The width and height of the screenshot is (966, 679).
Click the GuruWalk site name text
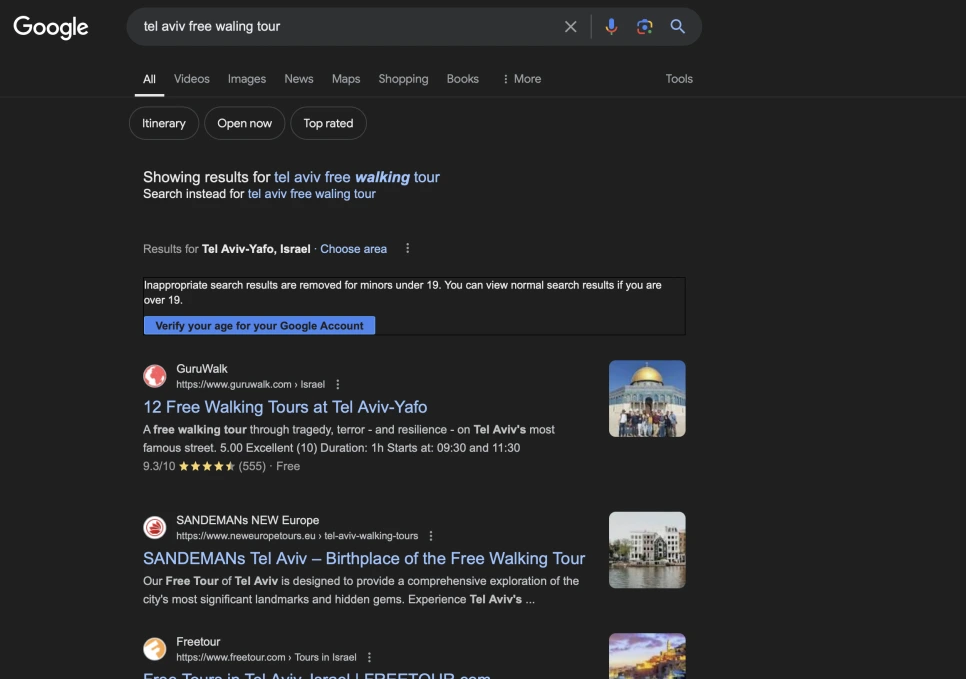(x=202, y=368)
